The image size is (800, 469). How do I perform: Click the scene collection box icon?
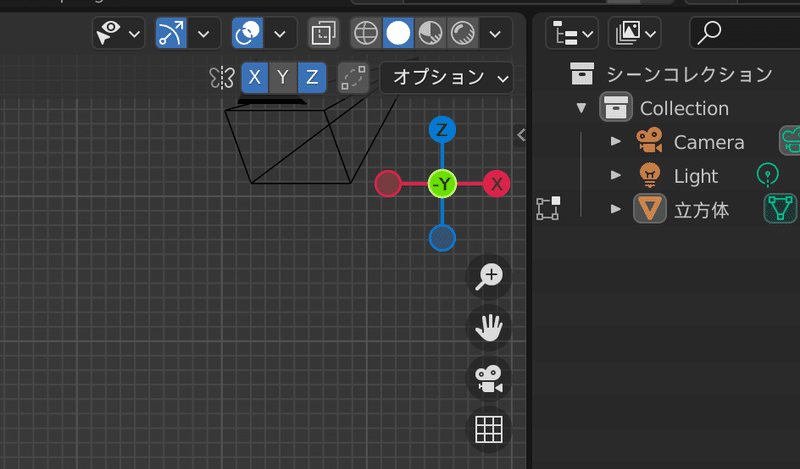pyautogui.click(x=582, y=74)
